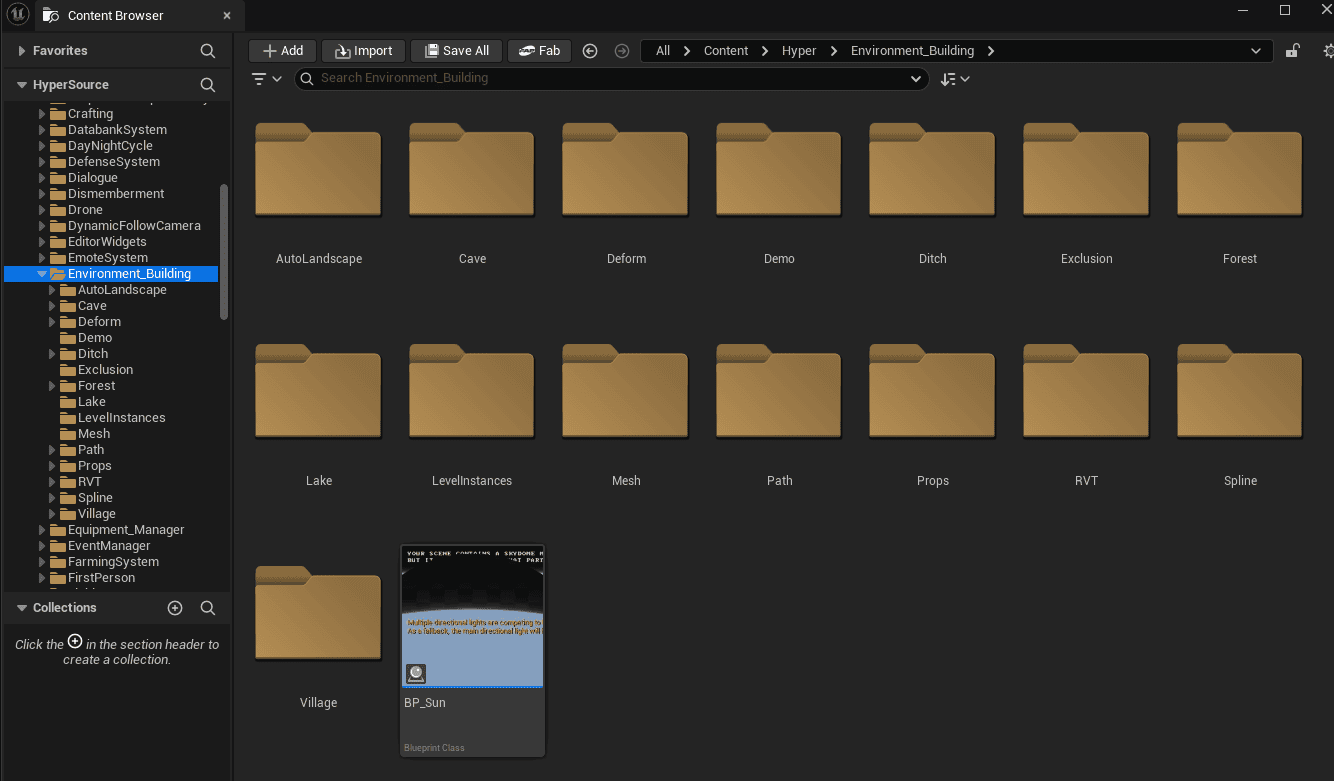1334x781 pixels.
Task: Select EmoteSystem in the folder tree
Action: tap(107, 258)
